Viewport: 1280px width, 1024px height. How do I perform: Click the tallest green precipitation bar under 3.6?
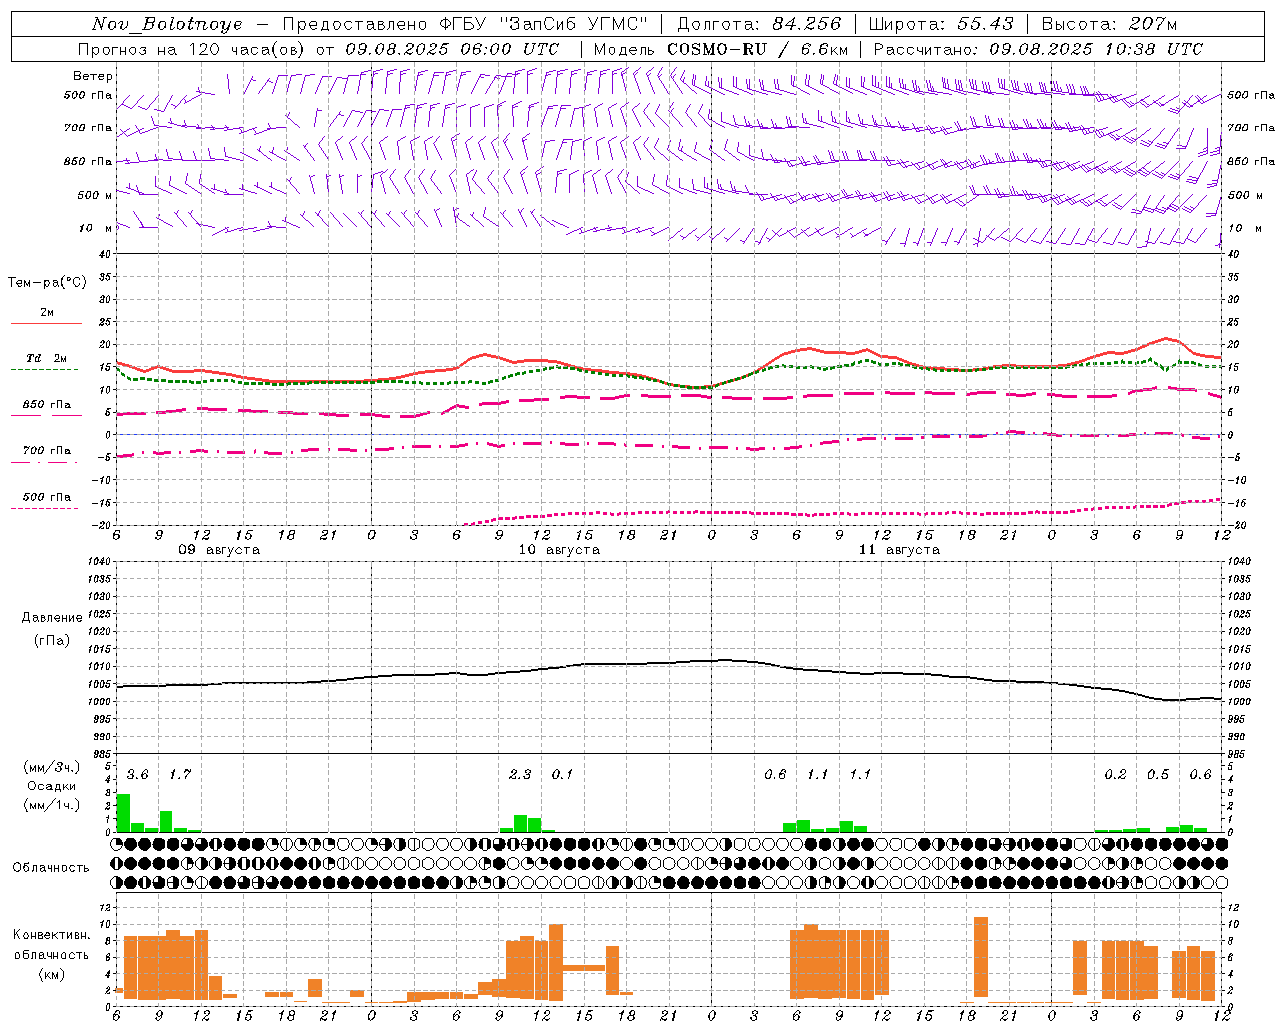pyautogui.click(x=123, y=813)
